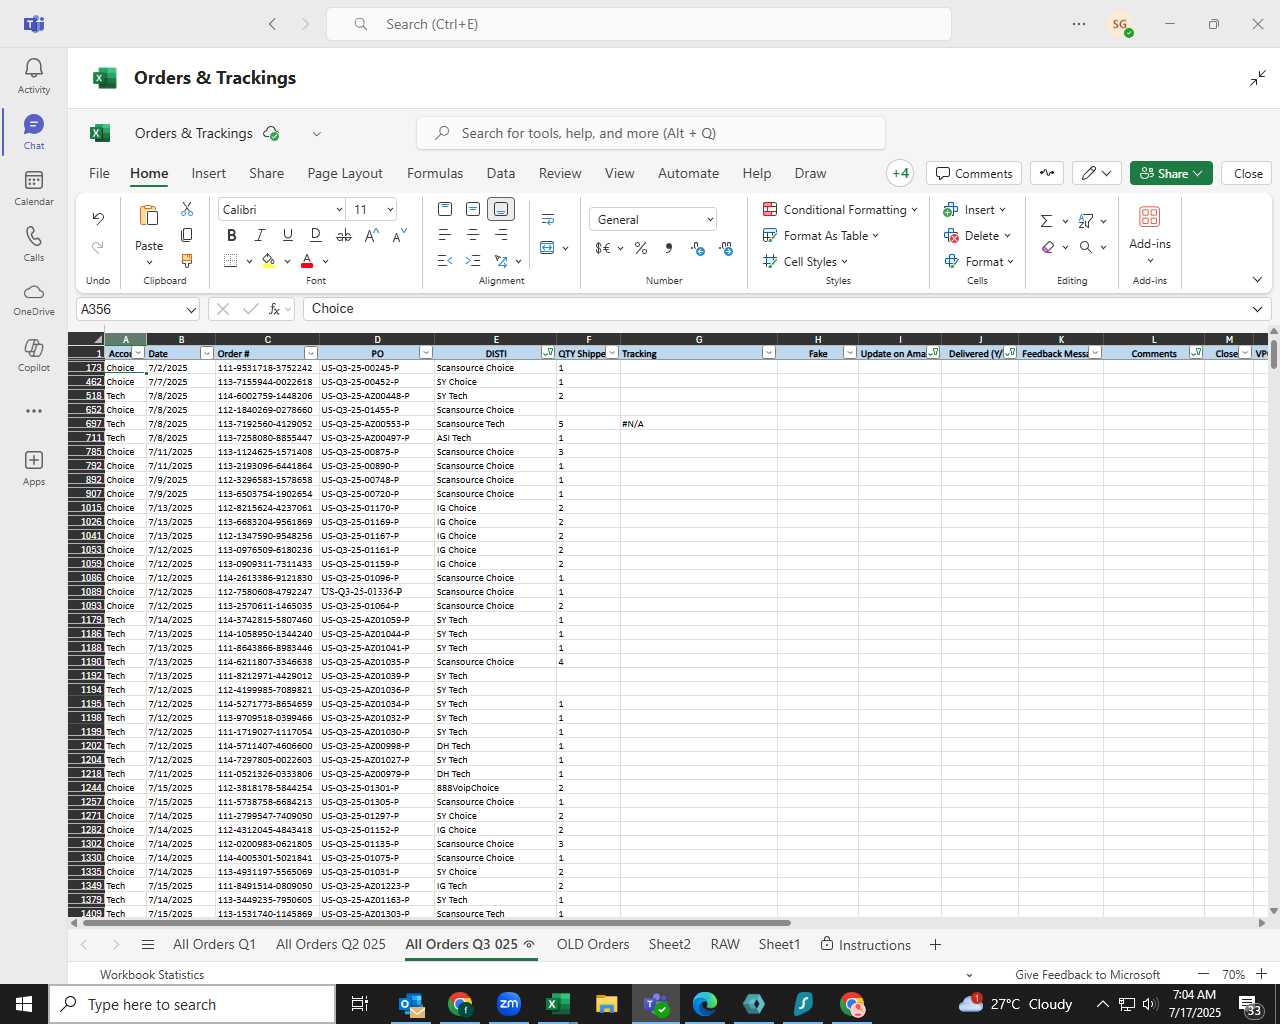Switch to the OLD Orders sheet
This screenshot has height=1024, width=1280.
(593, 944)
